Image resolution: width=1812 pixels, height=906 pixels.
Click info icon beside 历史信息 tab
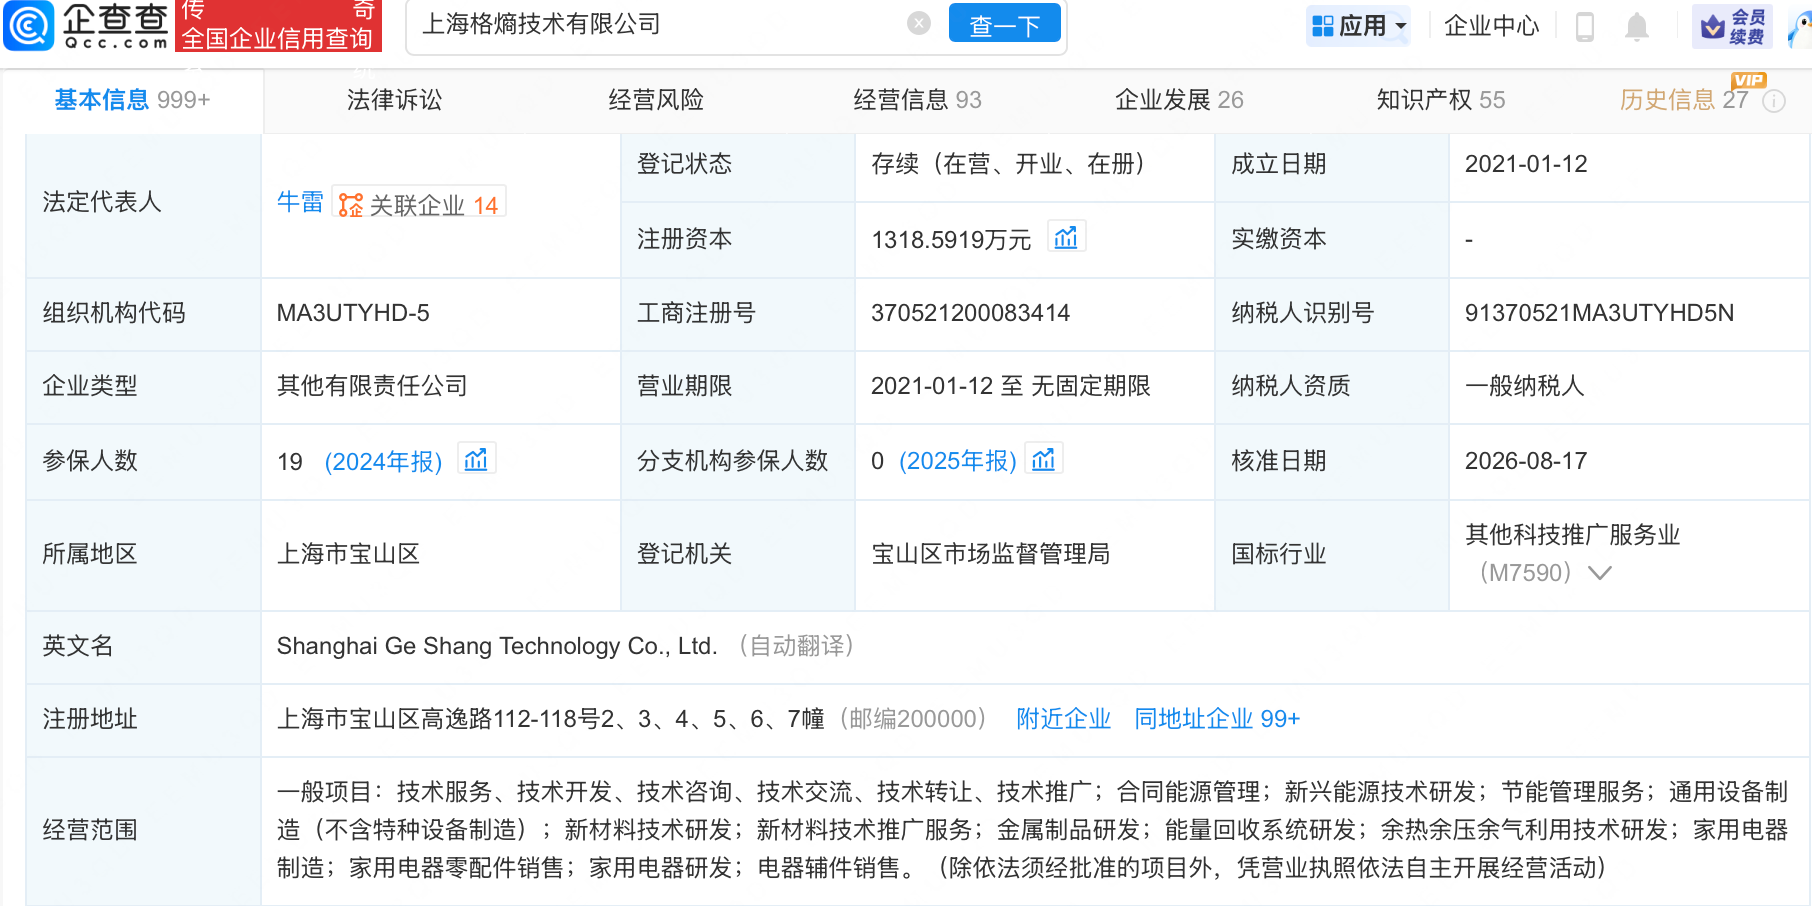[x=1774, y=101]
